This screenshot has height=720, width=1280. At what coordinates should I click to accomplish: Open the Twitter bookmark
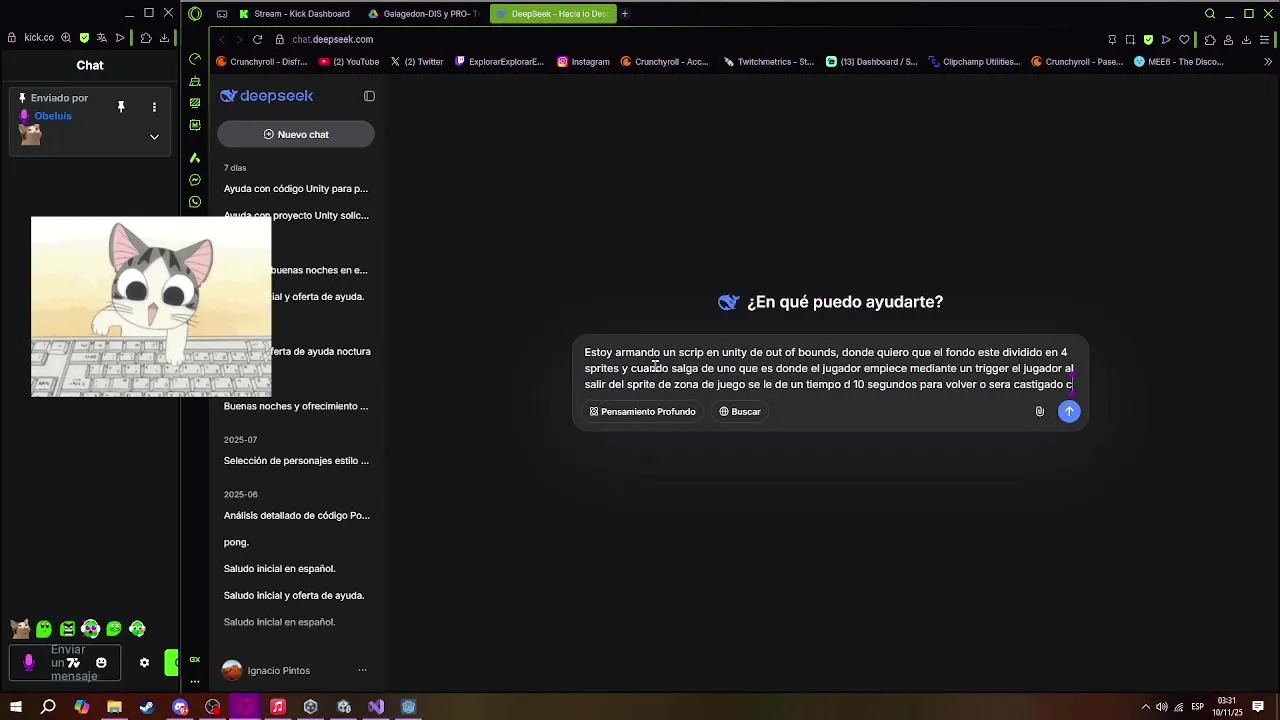(417, 61)
